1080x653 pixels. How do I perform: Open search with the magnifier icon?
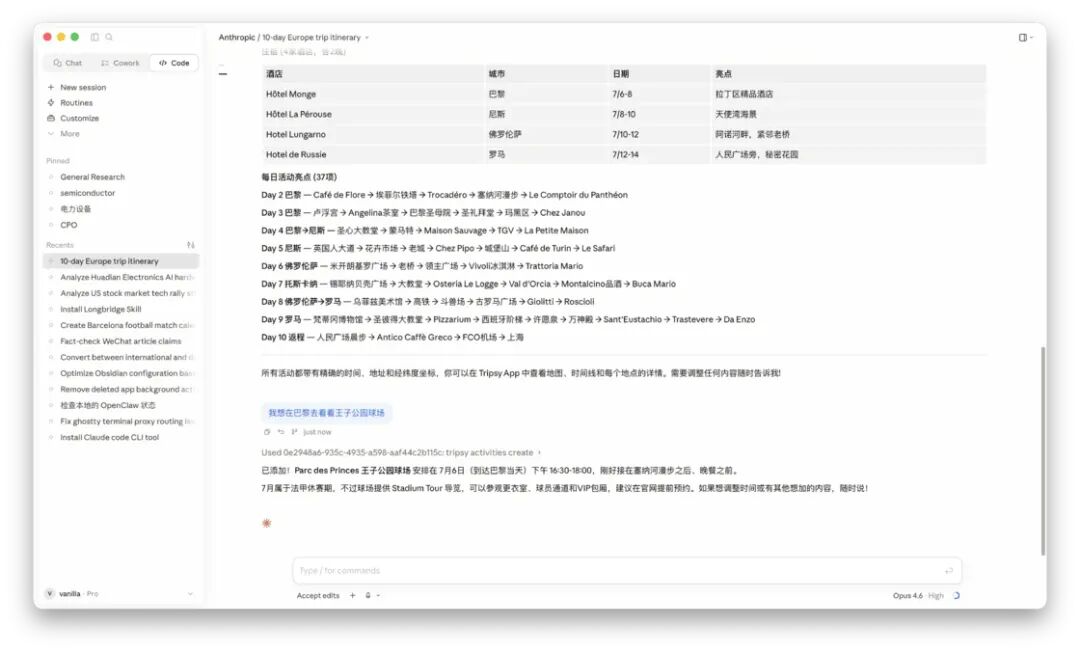[109, 37]
